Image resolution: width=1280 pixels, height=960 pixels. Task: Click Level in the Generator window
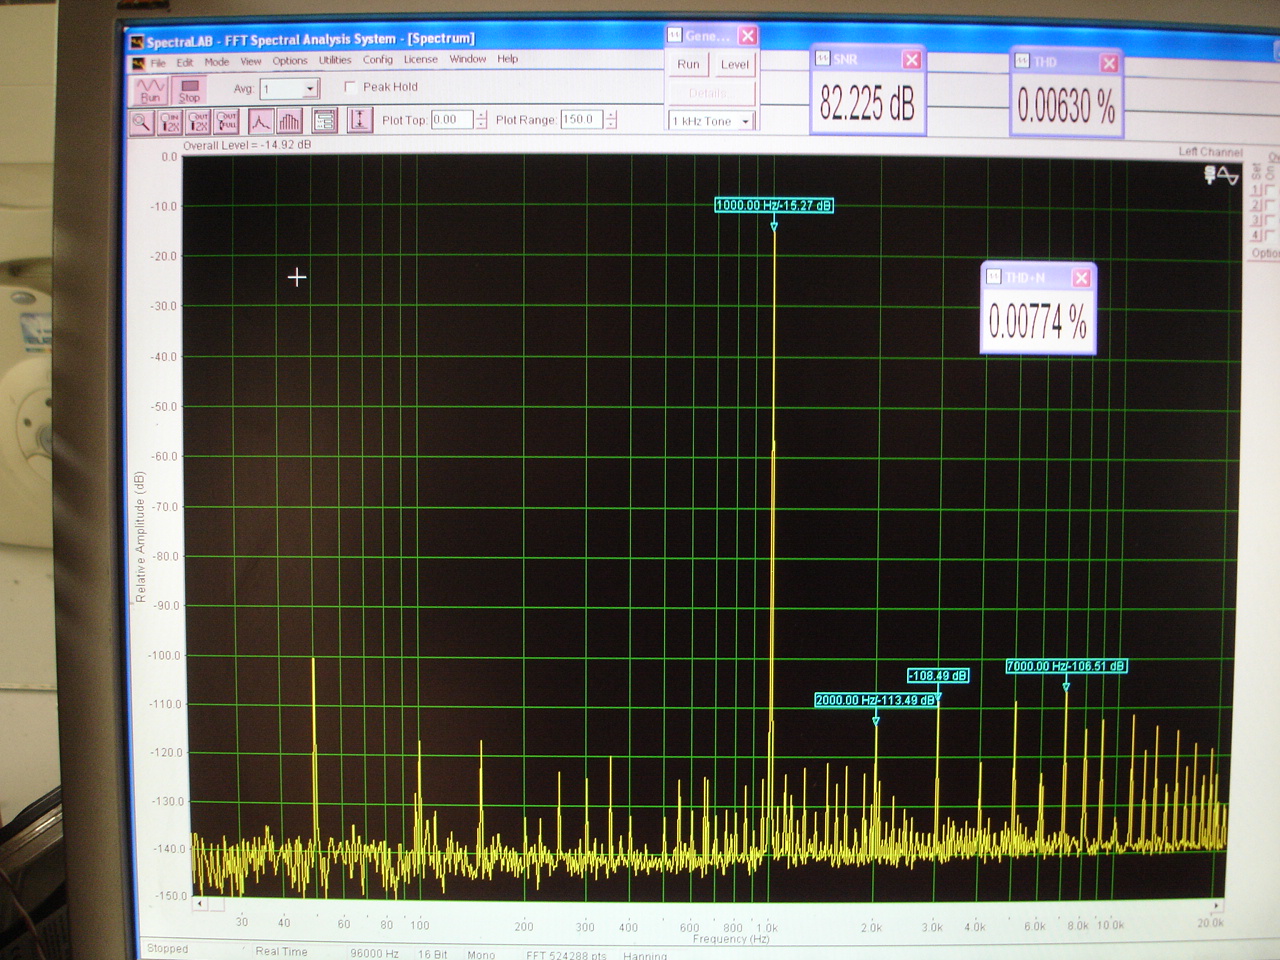(x=735, y=64)
